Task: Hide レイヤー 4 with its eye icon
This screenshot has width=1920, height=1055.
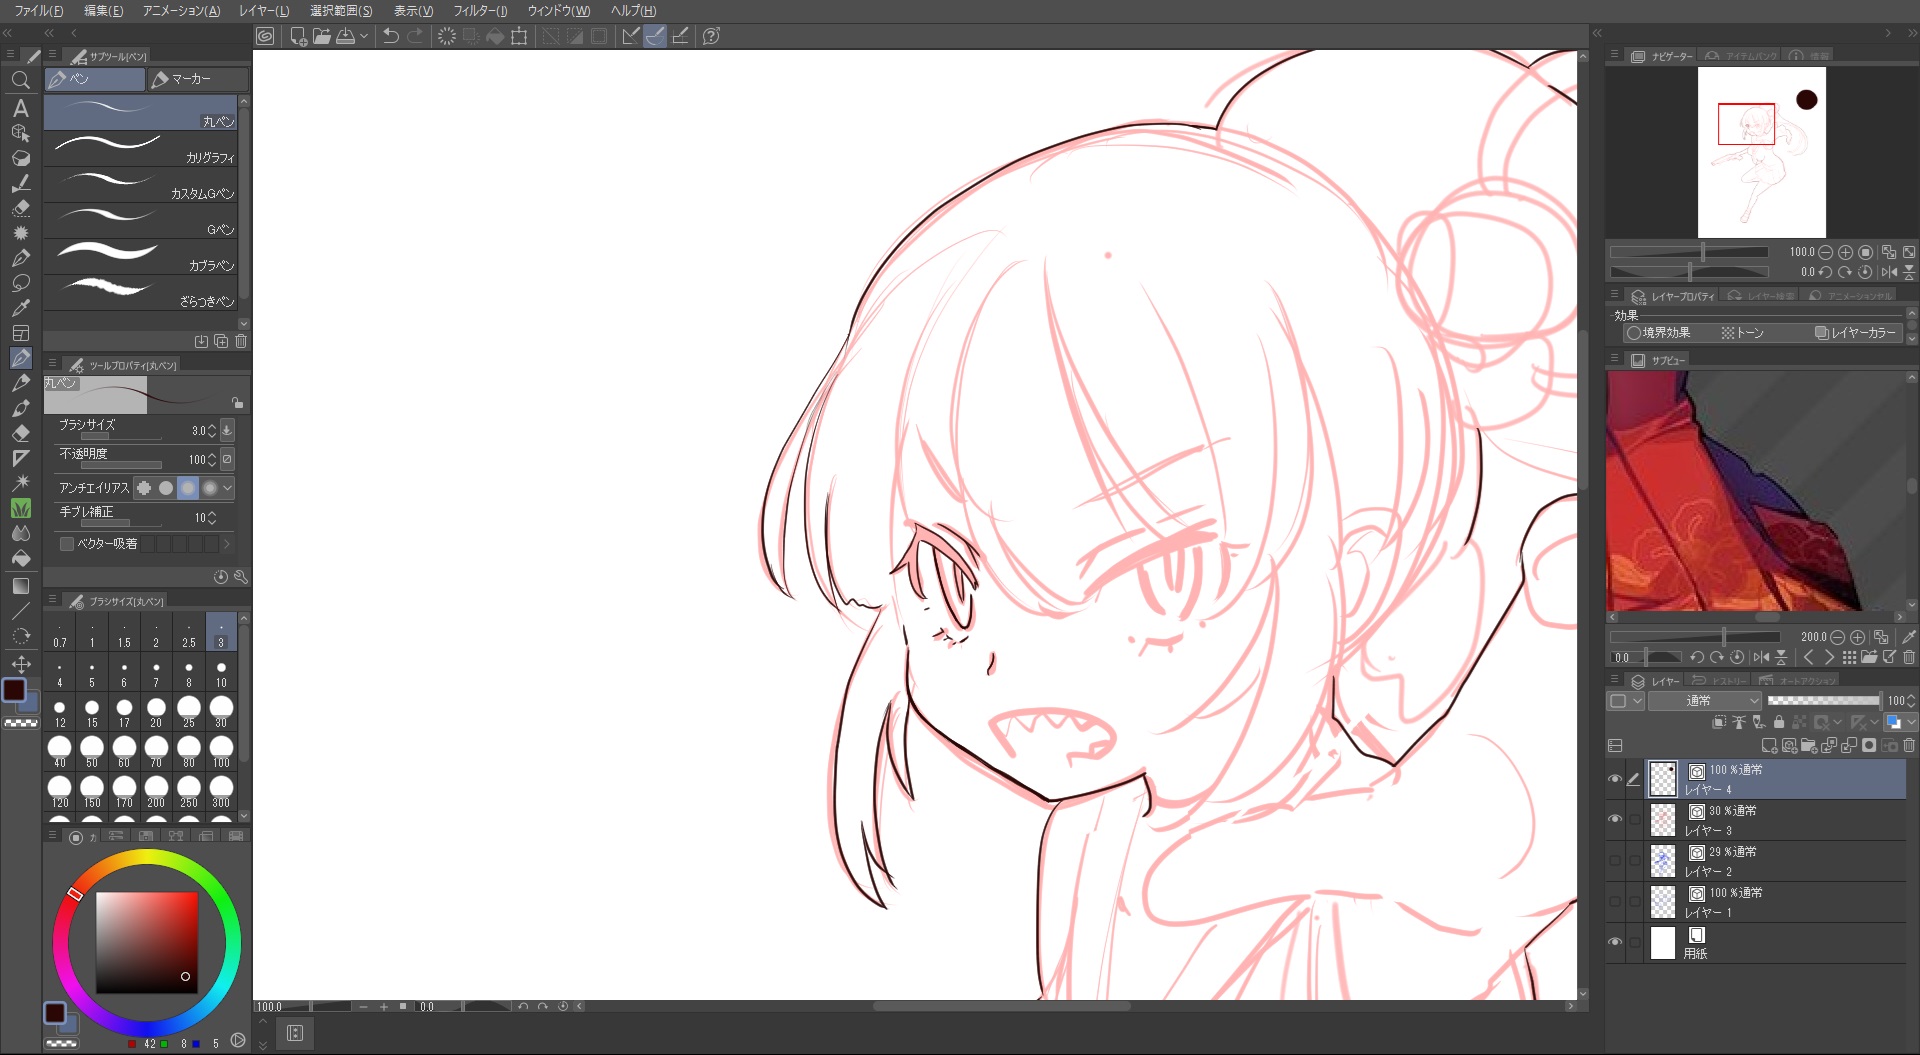Action: pos(1615,779)
